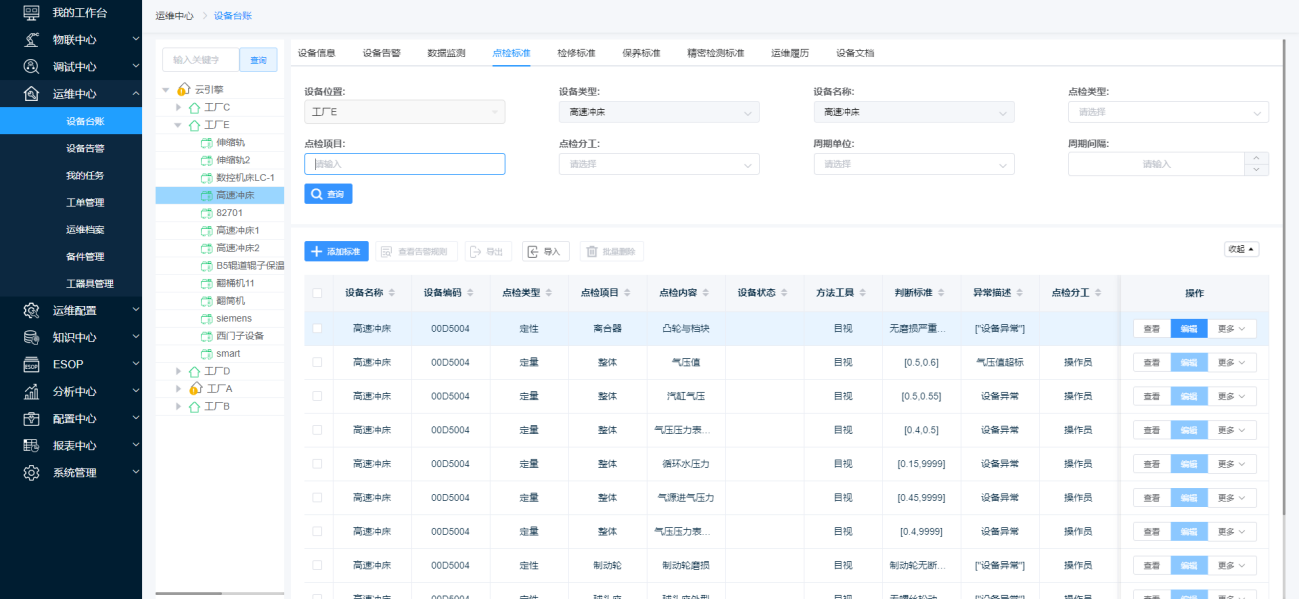Click the 系统管理 gear icon
Image resolution: width=1299 pixels, height=599 pixels.
32,473
